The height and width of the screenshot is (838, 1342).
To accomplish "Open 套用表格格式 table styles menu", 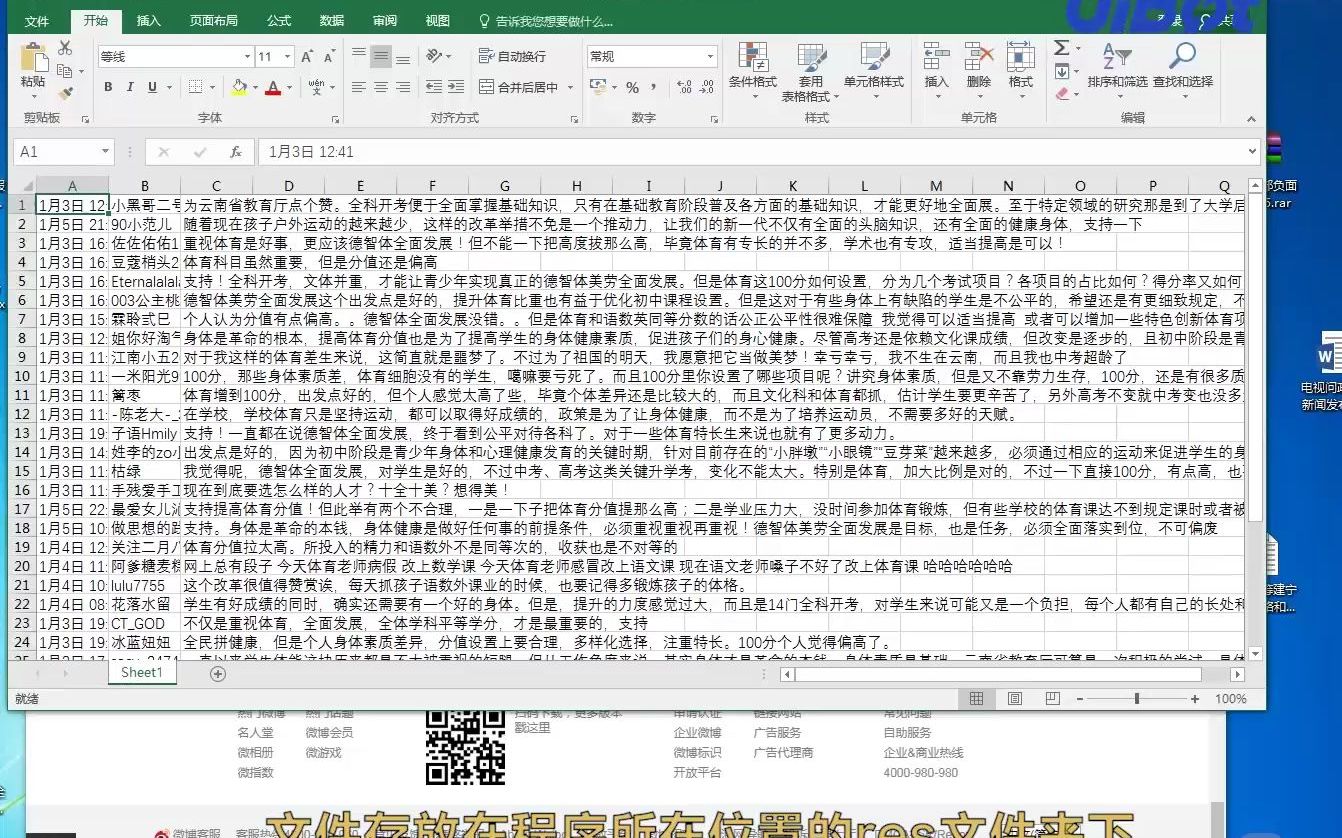I will [x=810, y=72].
